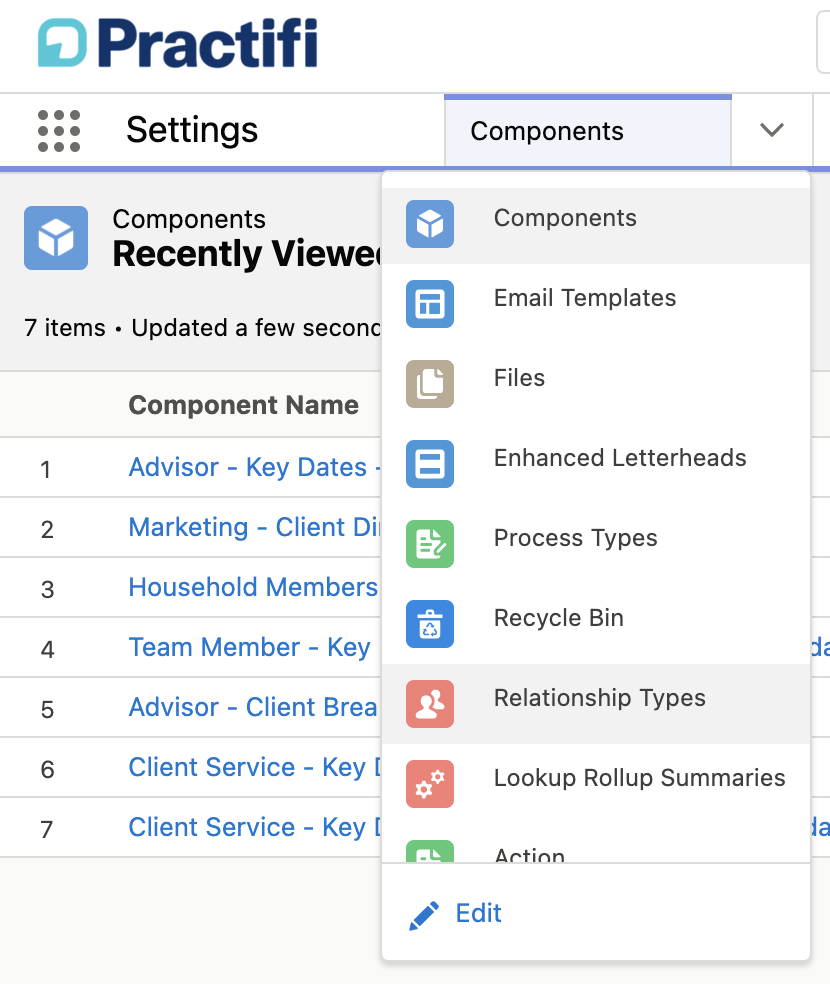This screenshot has height=984, width=830.
Task: Click Edit link at menu bottom
Action: point(478,913)
